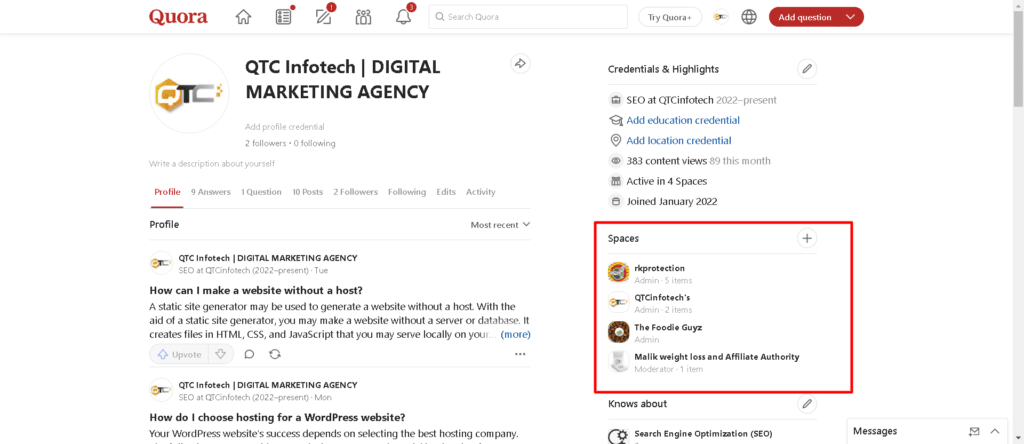Edit Credentials & Highlights with pencil icon

807,69
